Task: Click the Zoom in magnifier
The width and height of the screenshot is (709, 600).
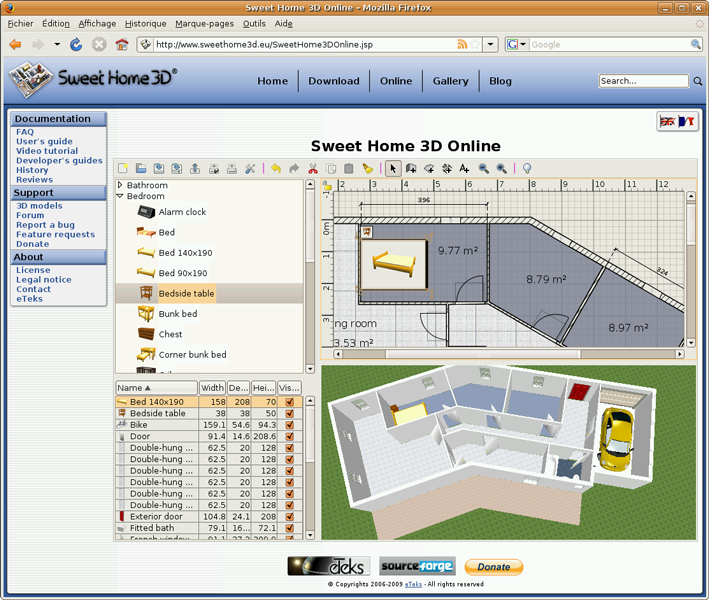Action: pos(501,169)
